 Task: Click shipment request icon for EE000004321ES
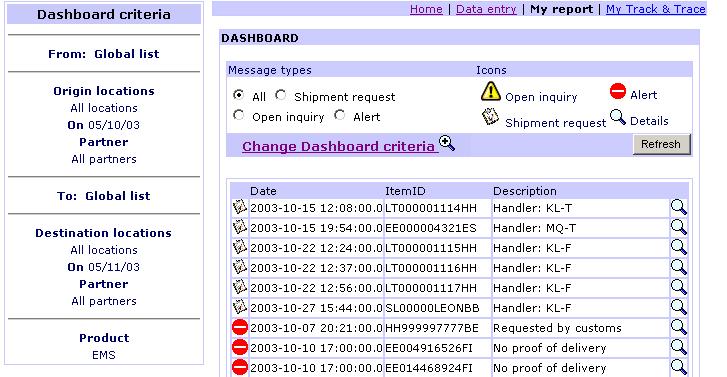tap(240, 227)
